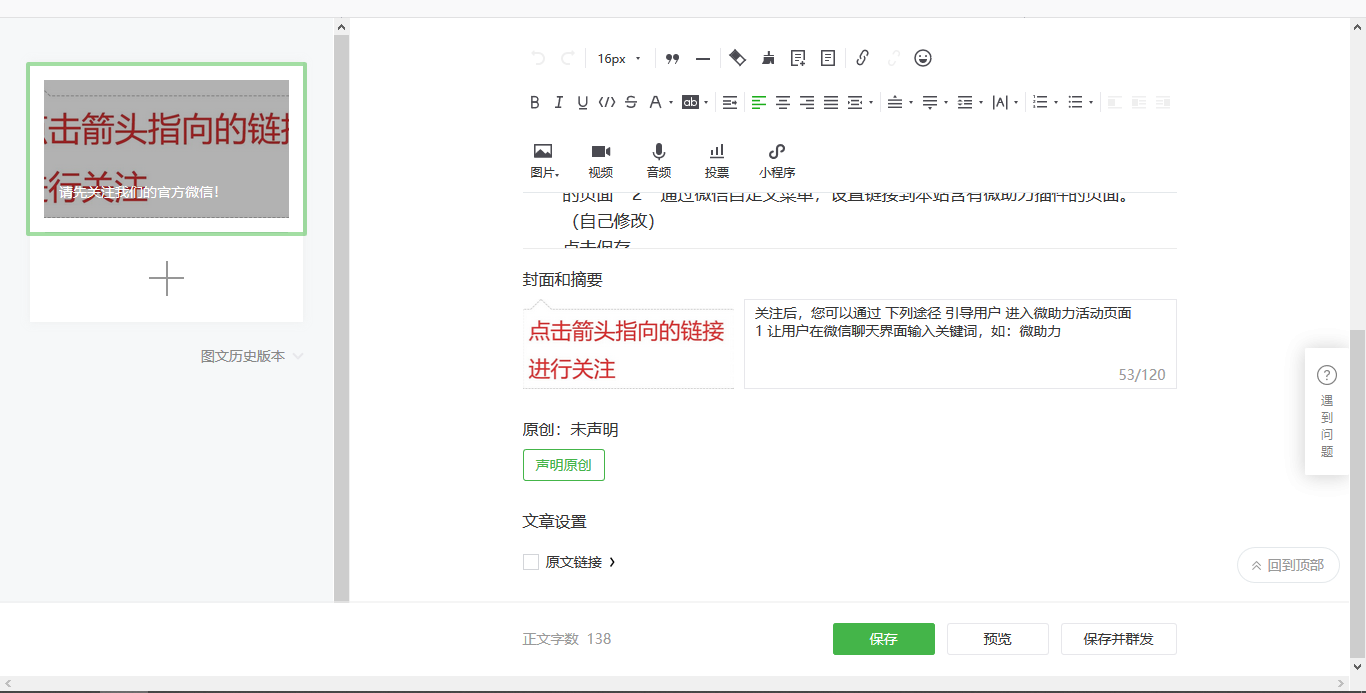Click the 正文字数 138 word count
This screenshot has width=1366, height=693.
click(567, 639)
